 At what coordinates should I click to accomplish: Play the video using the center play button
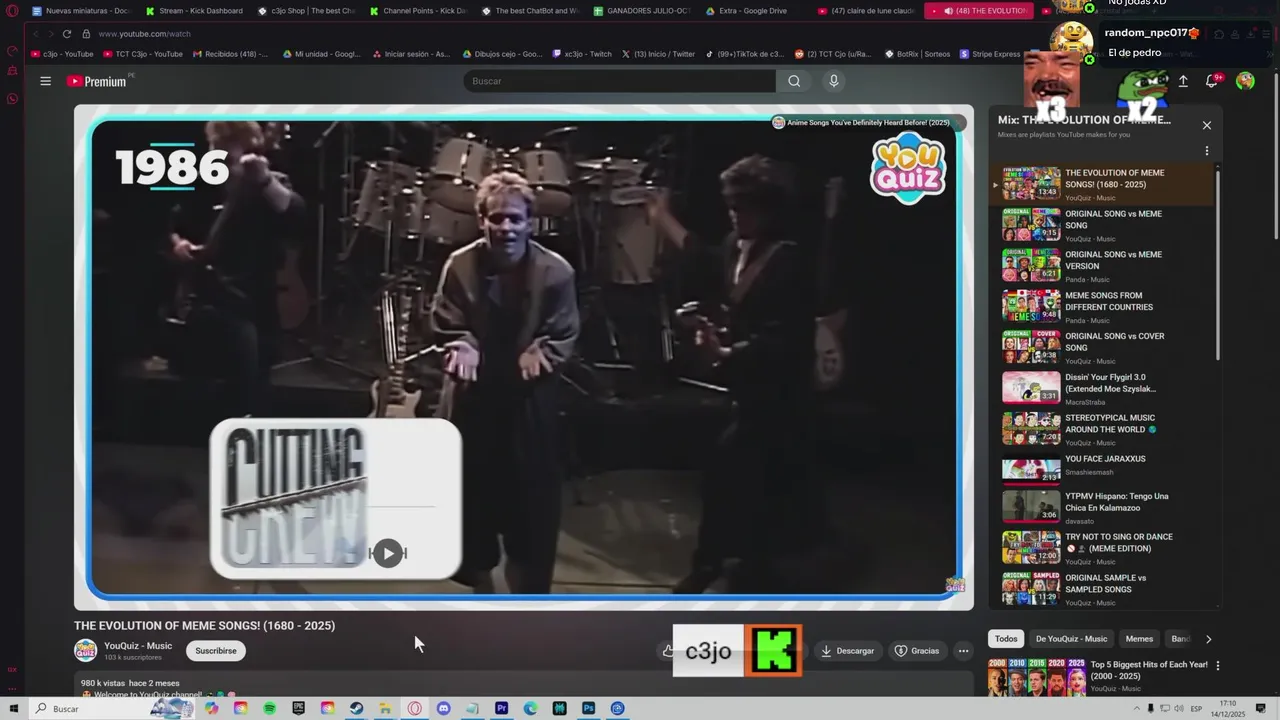[x=388, y=553]
